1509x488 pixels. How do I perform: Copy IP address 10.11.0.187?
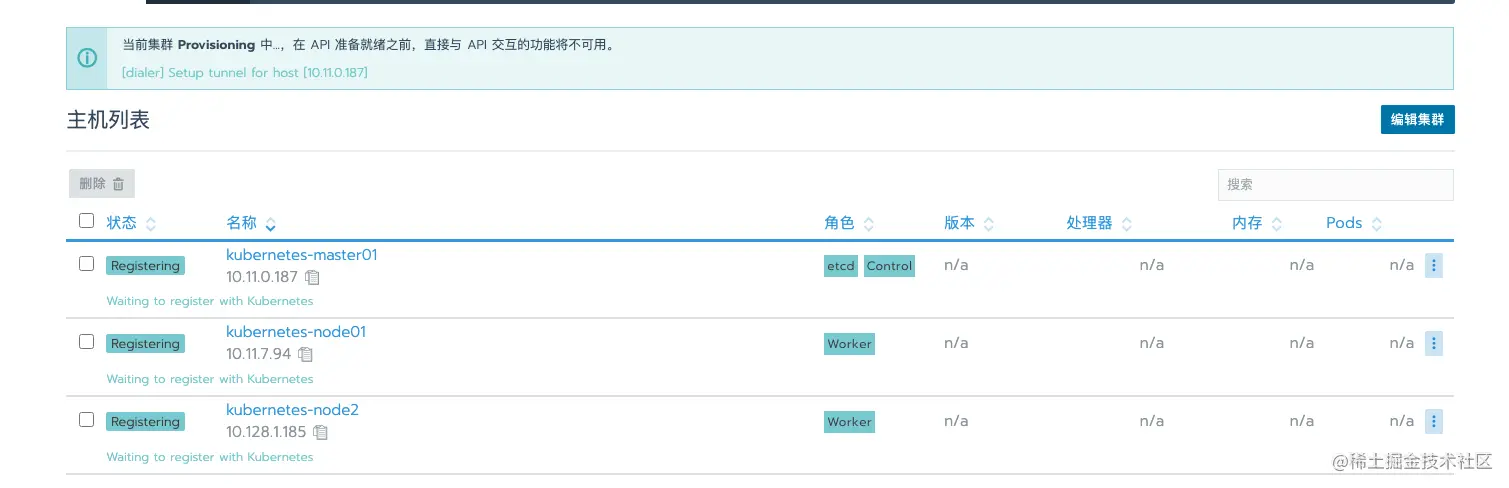(x=312, y=277)
